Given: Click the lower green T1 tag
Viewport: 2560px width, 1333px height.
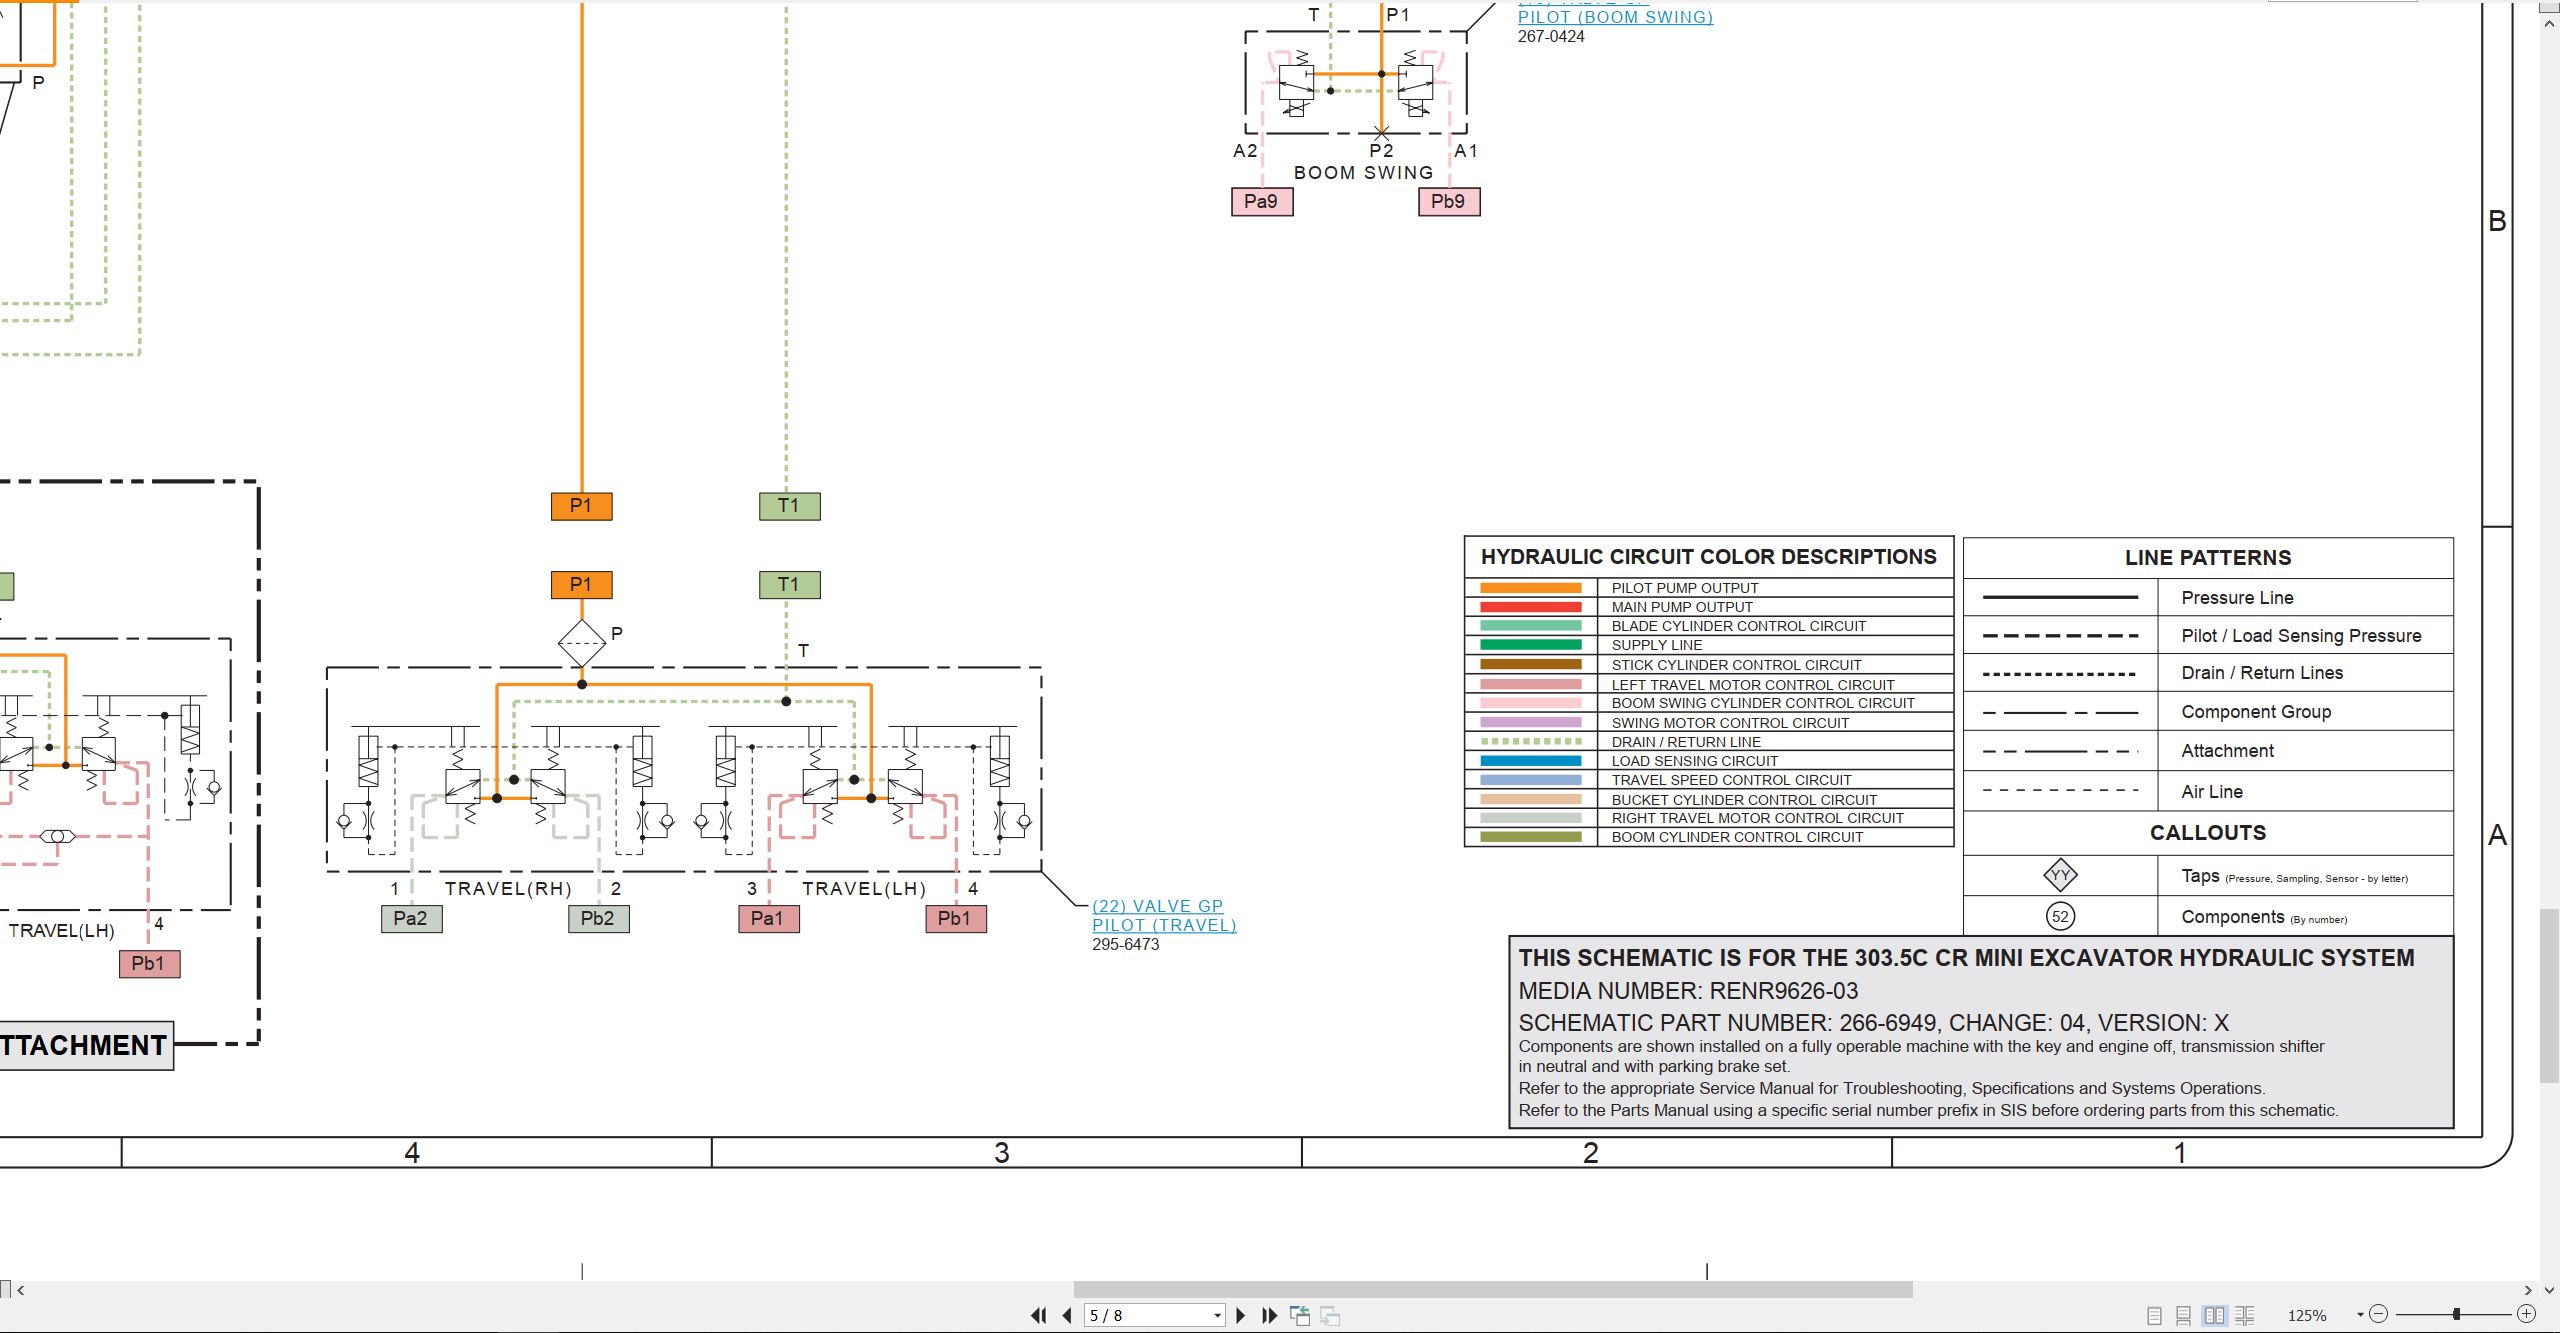Looking at the screenshot, I should pyautogui.click(x=789, y=585).
